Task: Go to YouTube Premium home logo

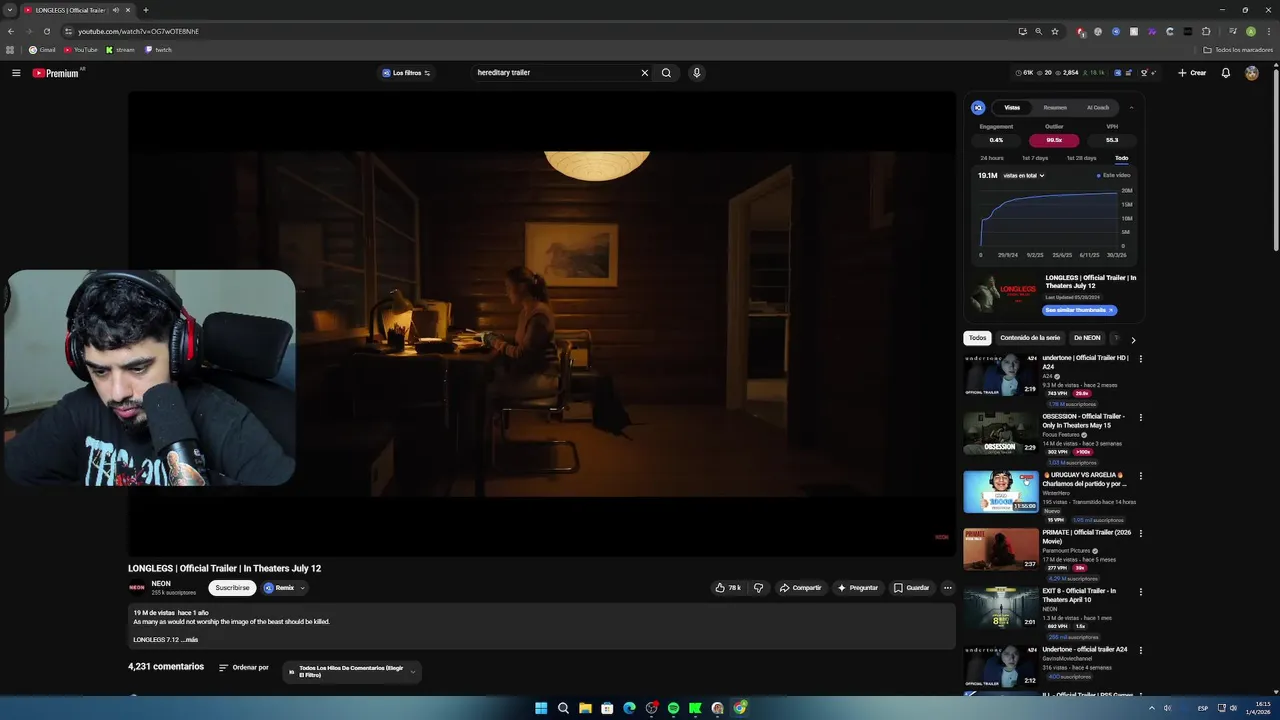Action: coord(57,73)
